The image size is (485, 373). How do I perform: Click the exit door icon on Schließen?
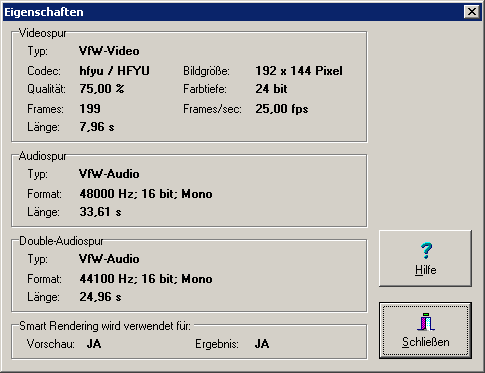click(x=426, y=322)
